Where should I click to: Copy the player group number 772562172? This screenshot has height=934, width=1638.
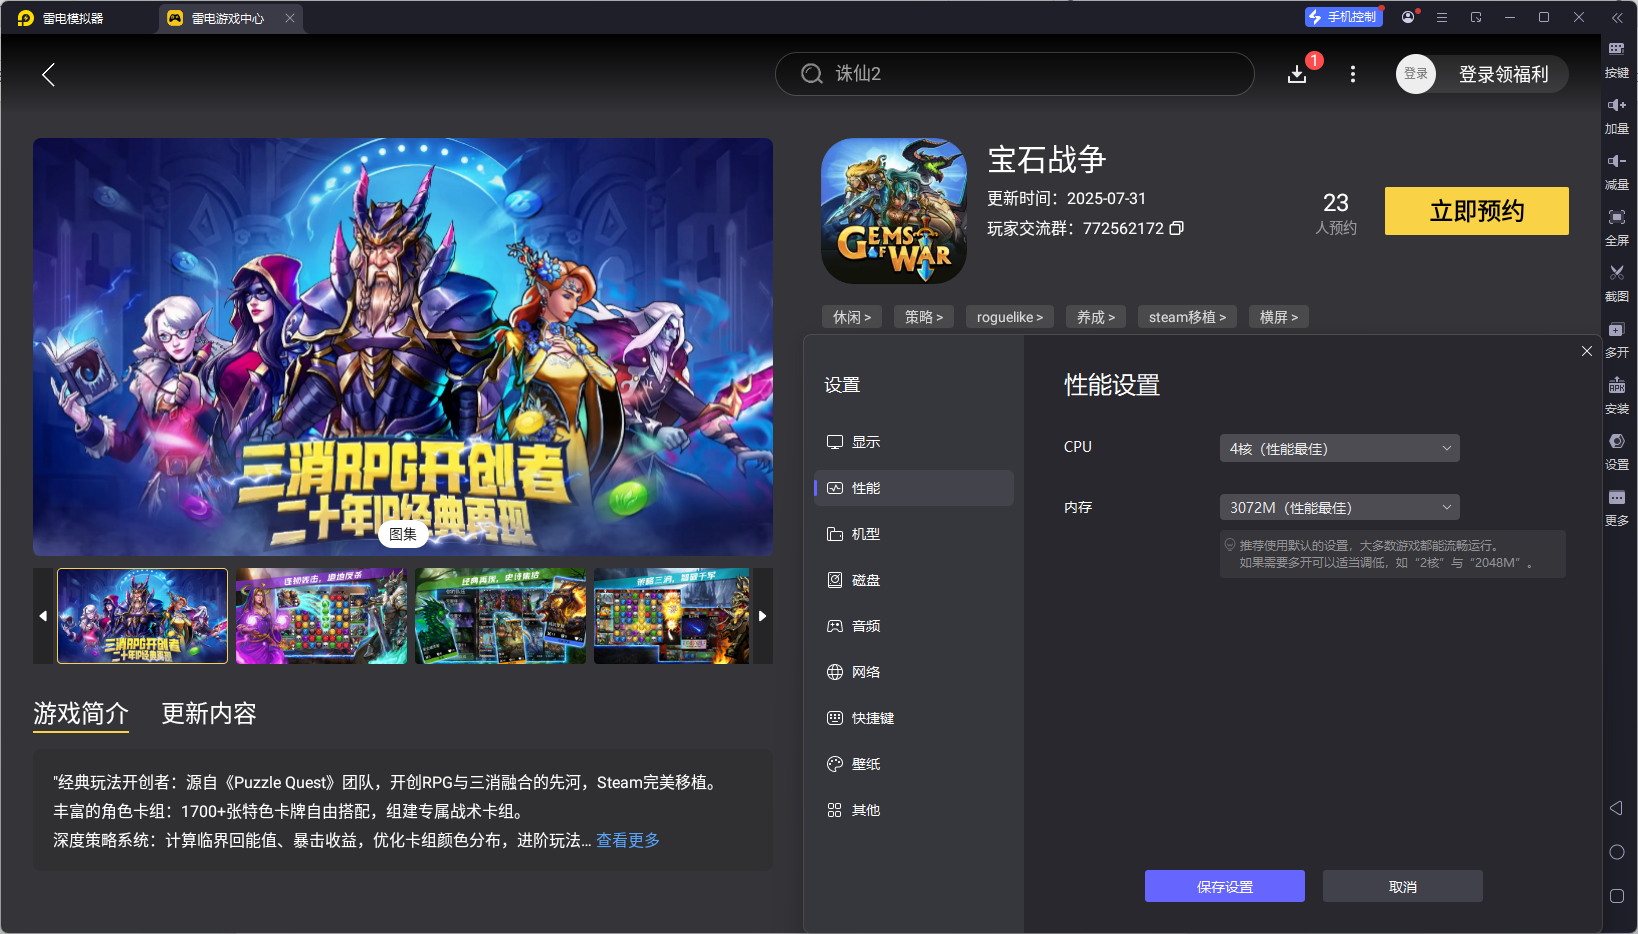(x=1177, y=228)
